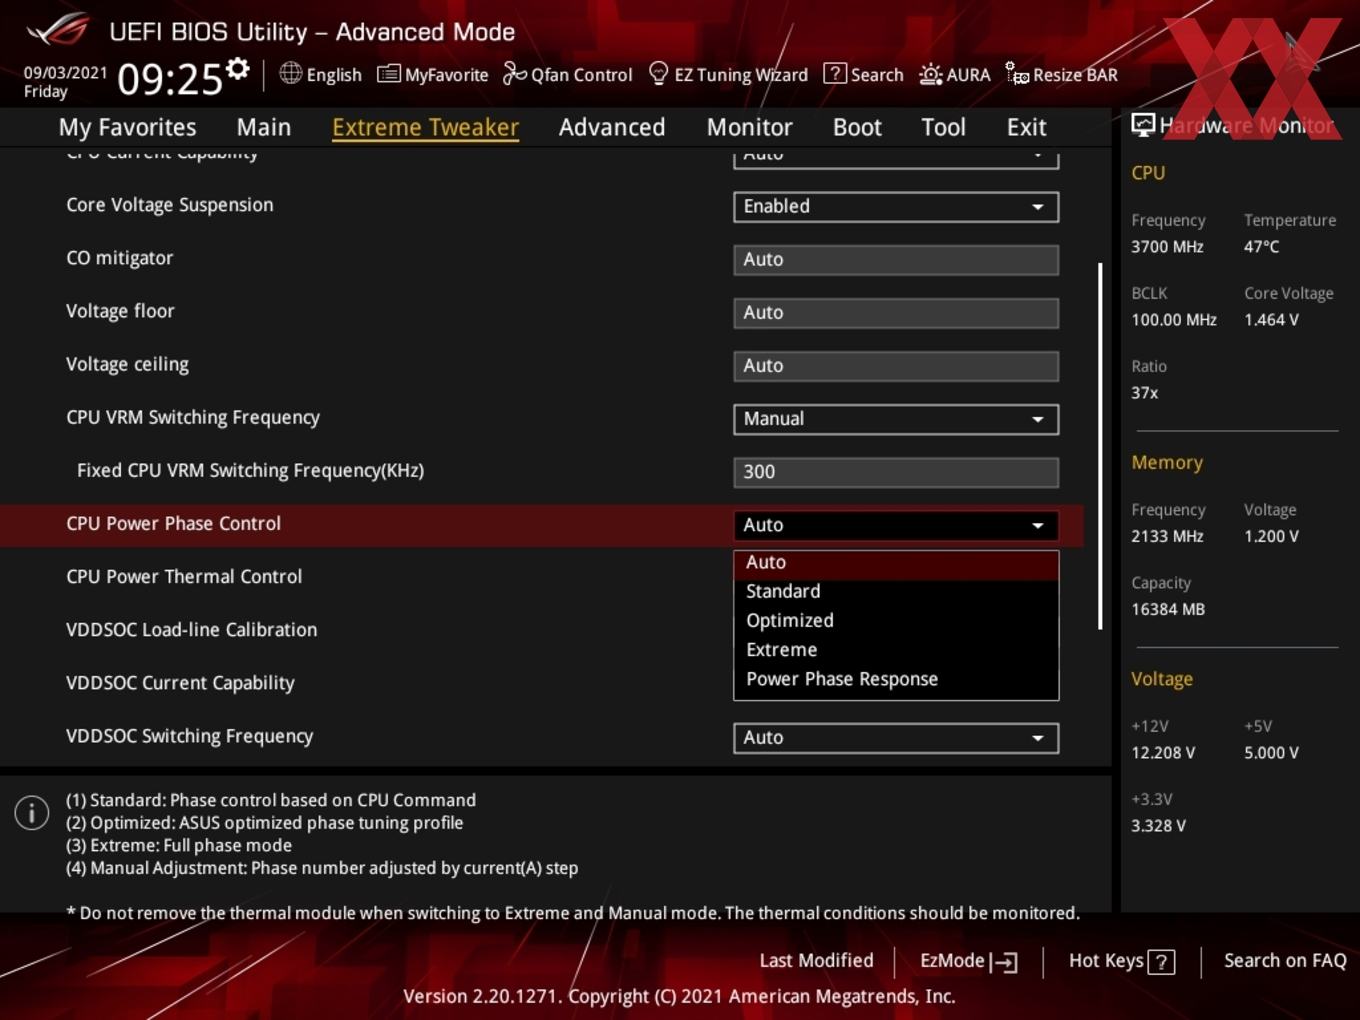Open AURA lighting icon
This screenshot has height=1020, width=1360.
[x=930, y=74]
